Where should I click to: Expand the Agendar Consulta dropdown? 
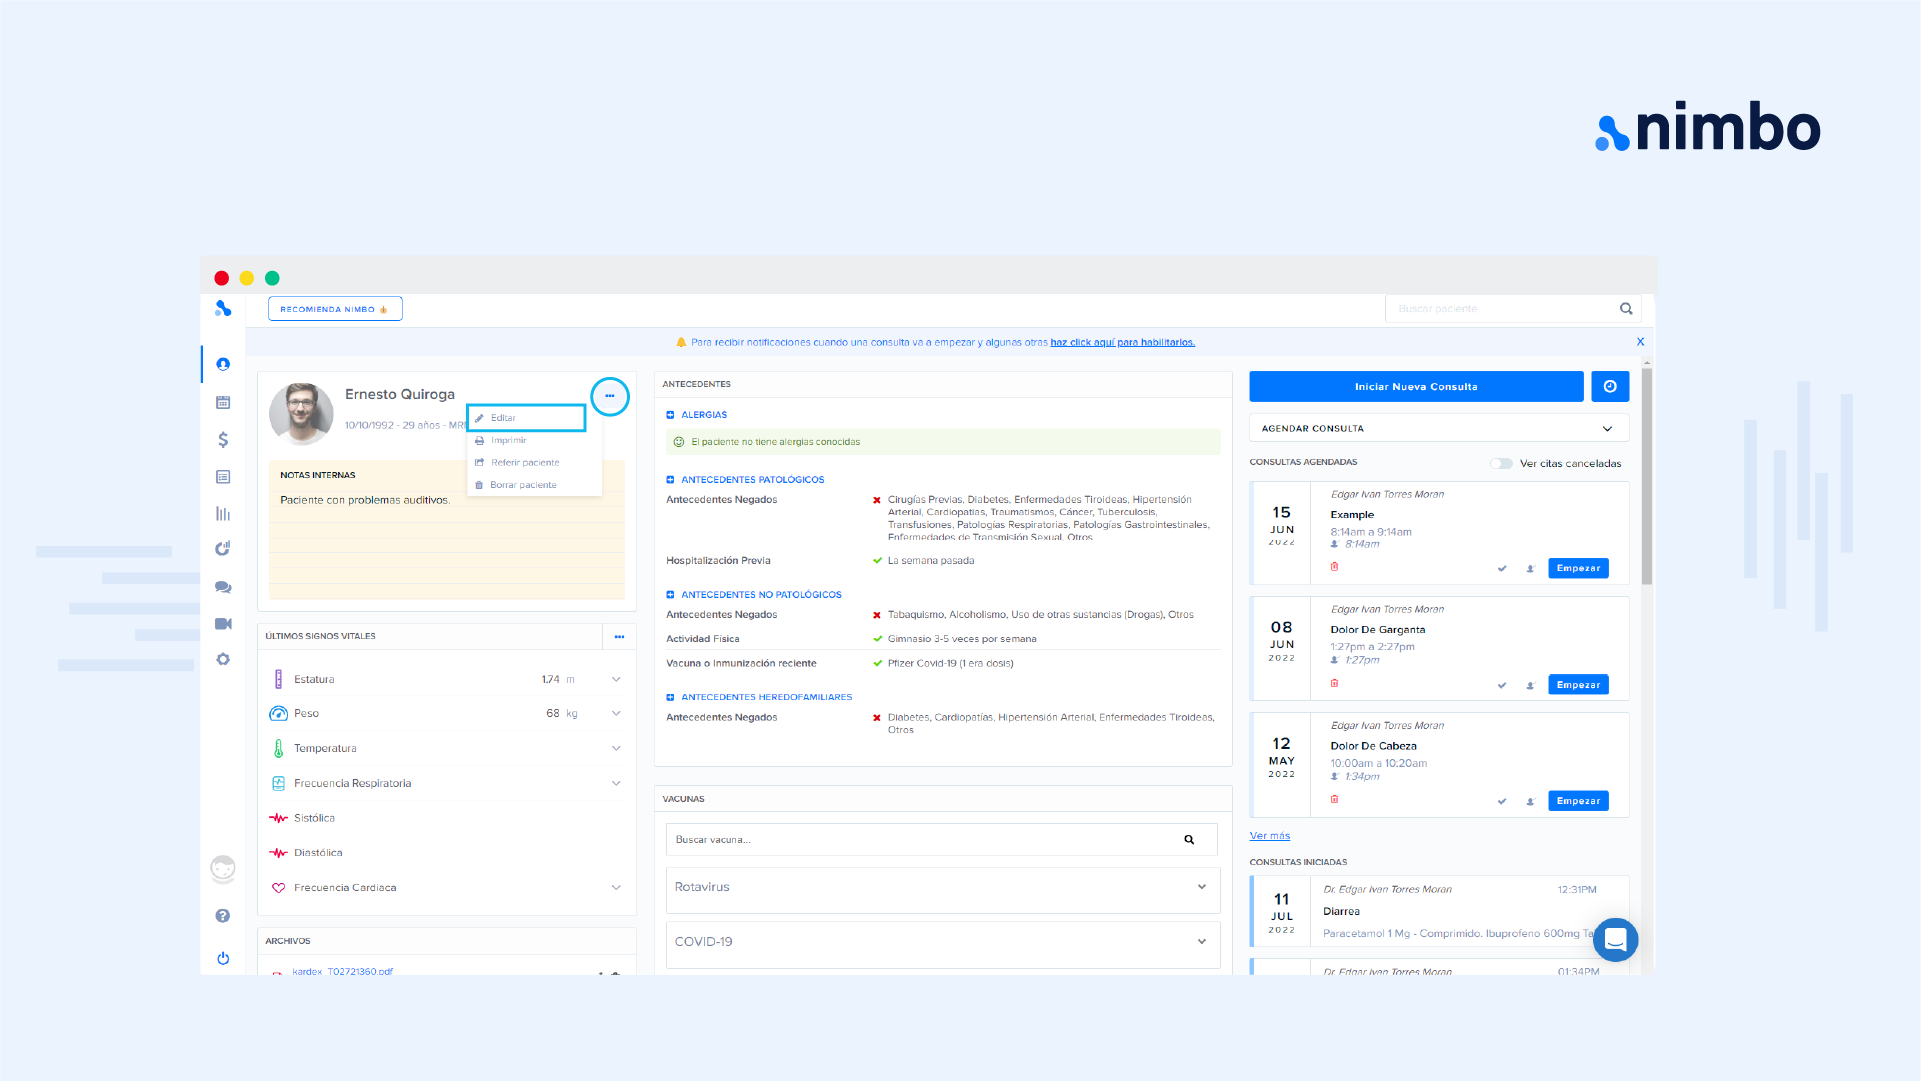tap(1607, 428)
